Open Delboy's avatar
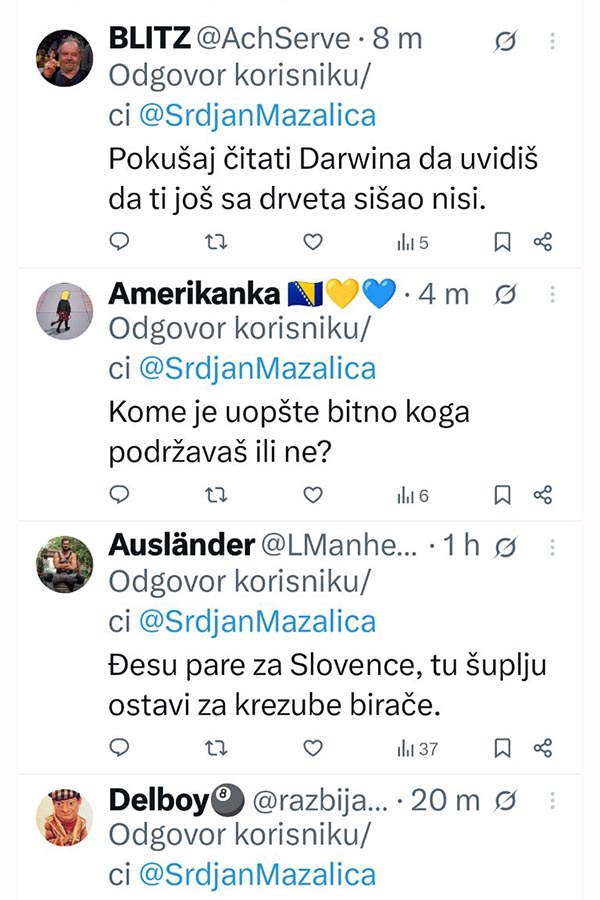 (64, 817)
